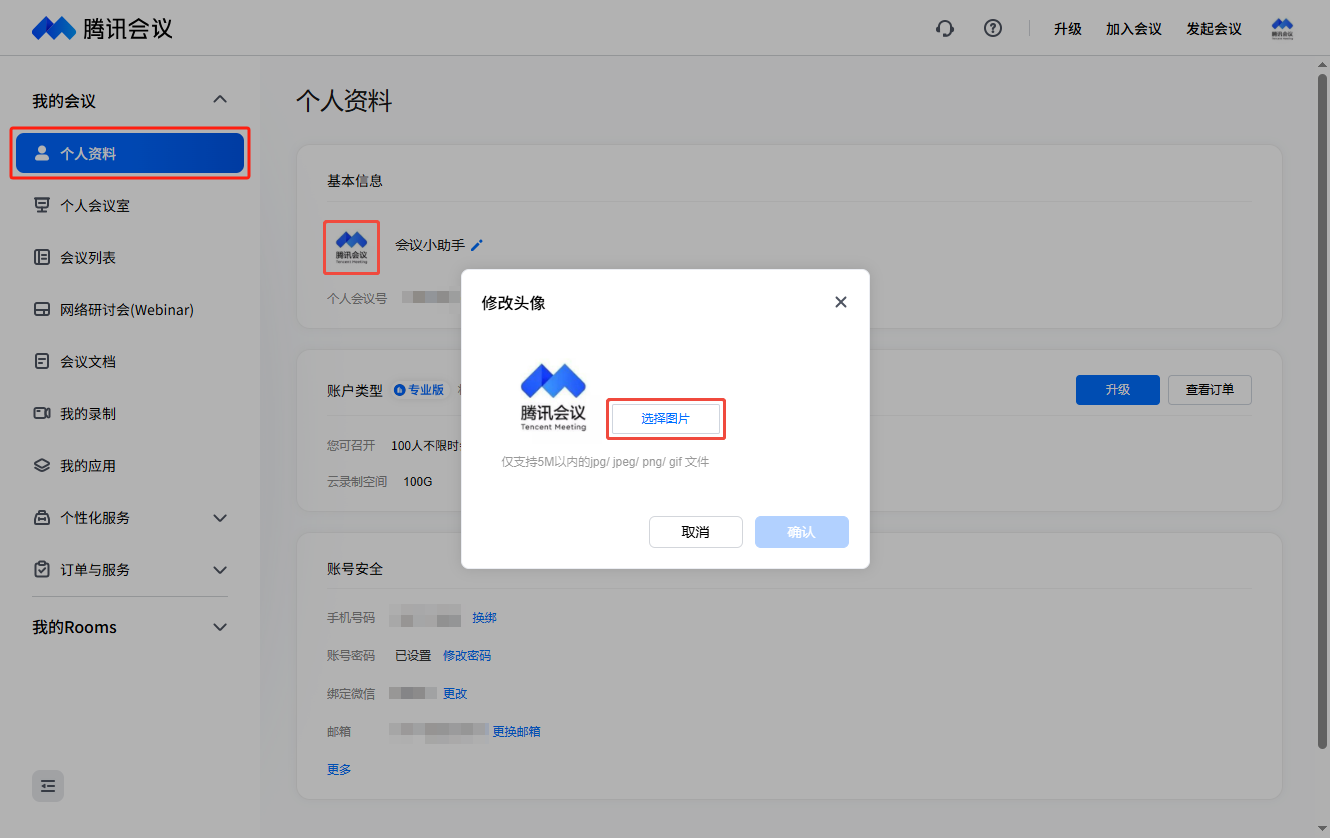
Task: Select 个人资料 in sidebar
Action: [x=130, y=154]
